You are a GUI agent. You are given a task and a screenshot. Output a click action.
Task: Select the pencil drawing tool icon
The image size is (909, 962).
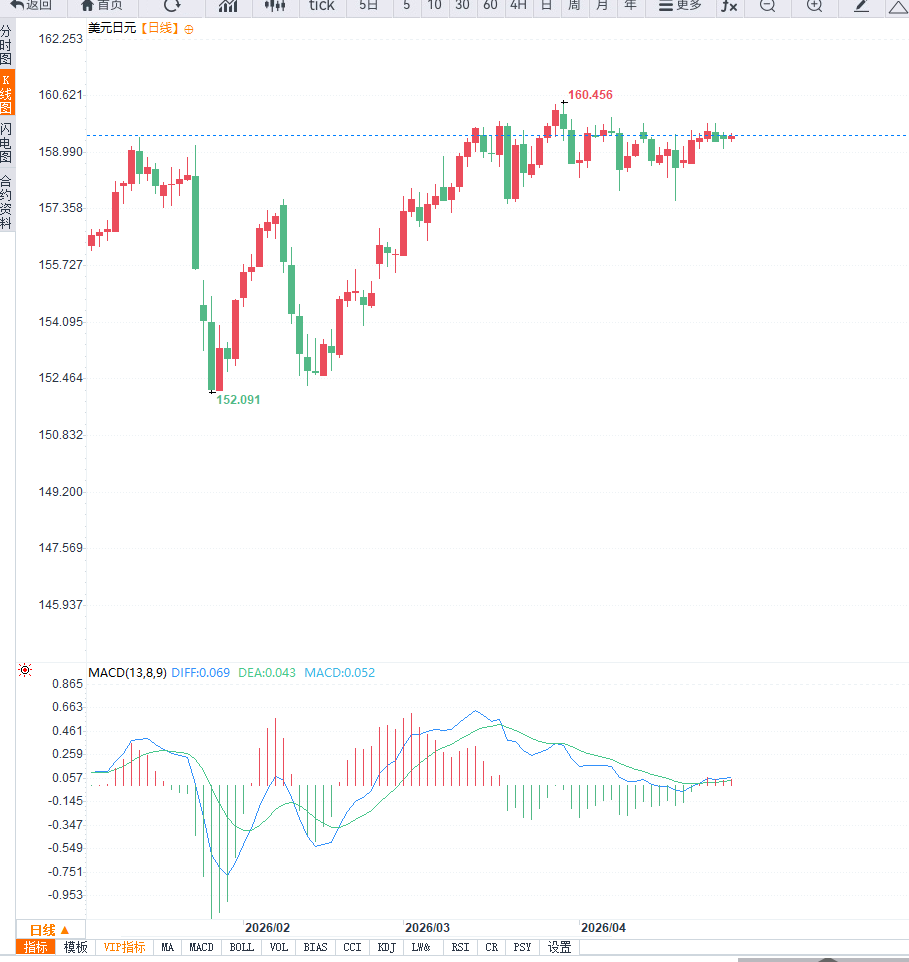(x=861, y=6)
